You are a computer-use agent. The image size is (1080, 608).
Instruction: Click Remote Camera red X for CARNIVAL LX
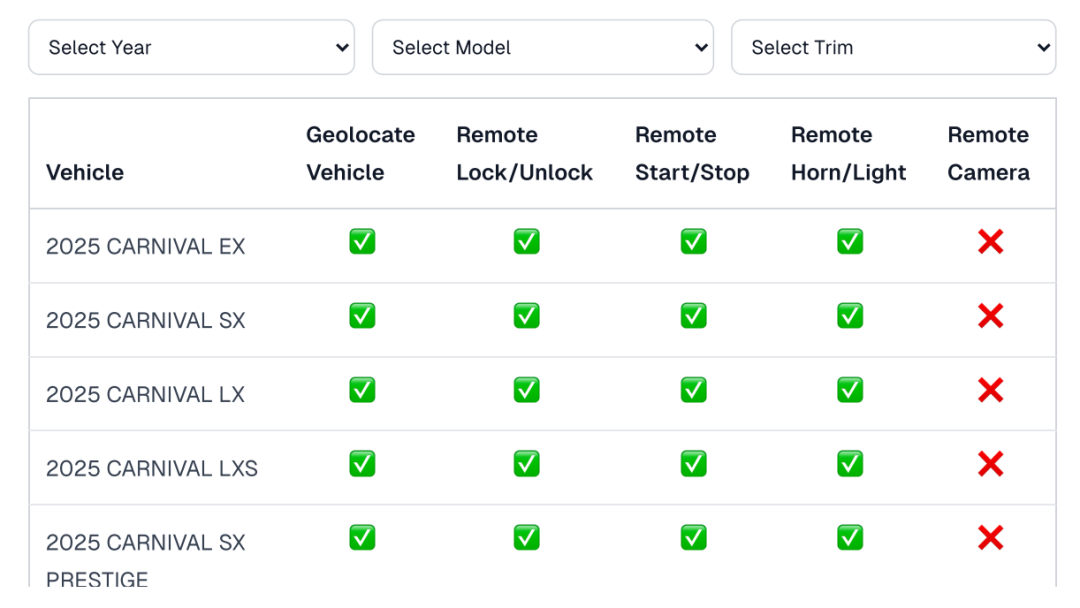tap(990, 390)
